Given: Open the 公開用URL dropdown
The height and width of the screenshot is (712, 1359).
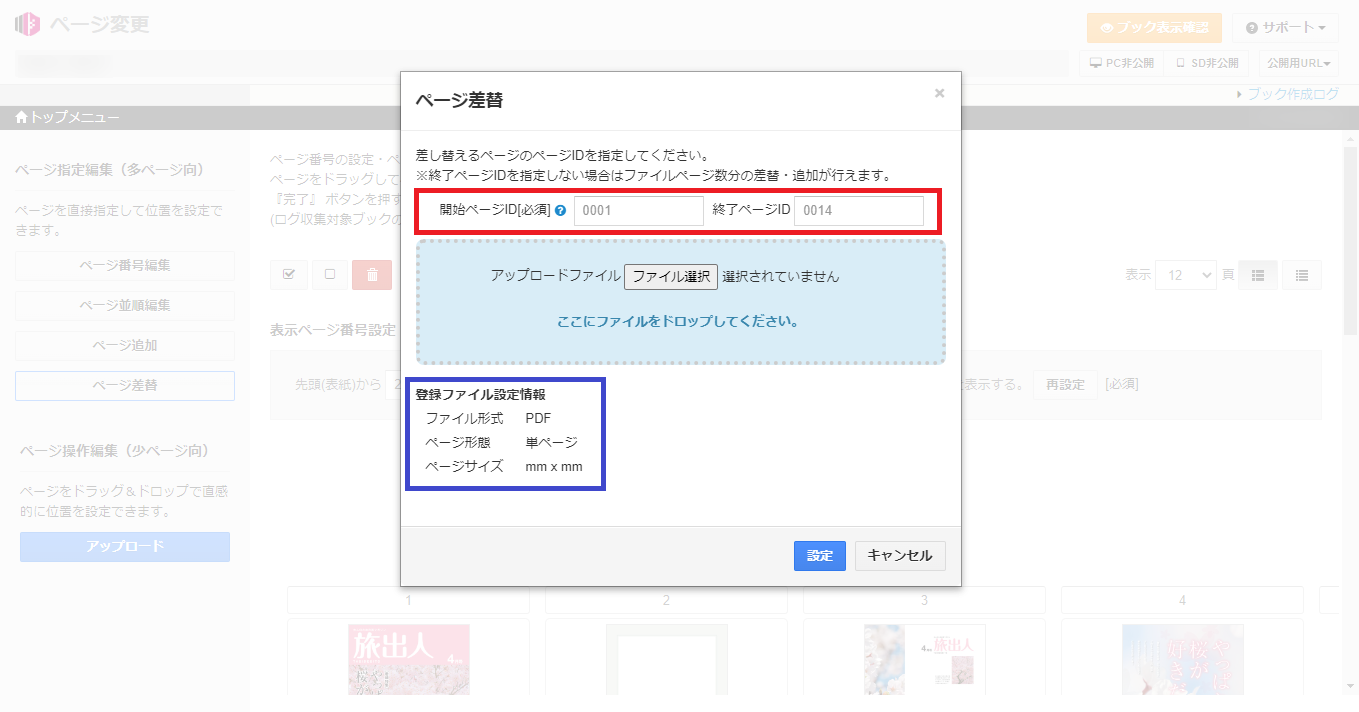Looking at the screenshot, I should 1299,62.
